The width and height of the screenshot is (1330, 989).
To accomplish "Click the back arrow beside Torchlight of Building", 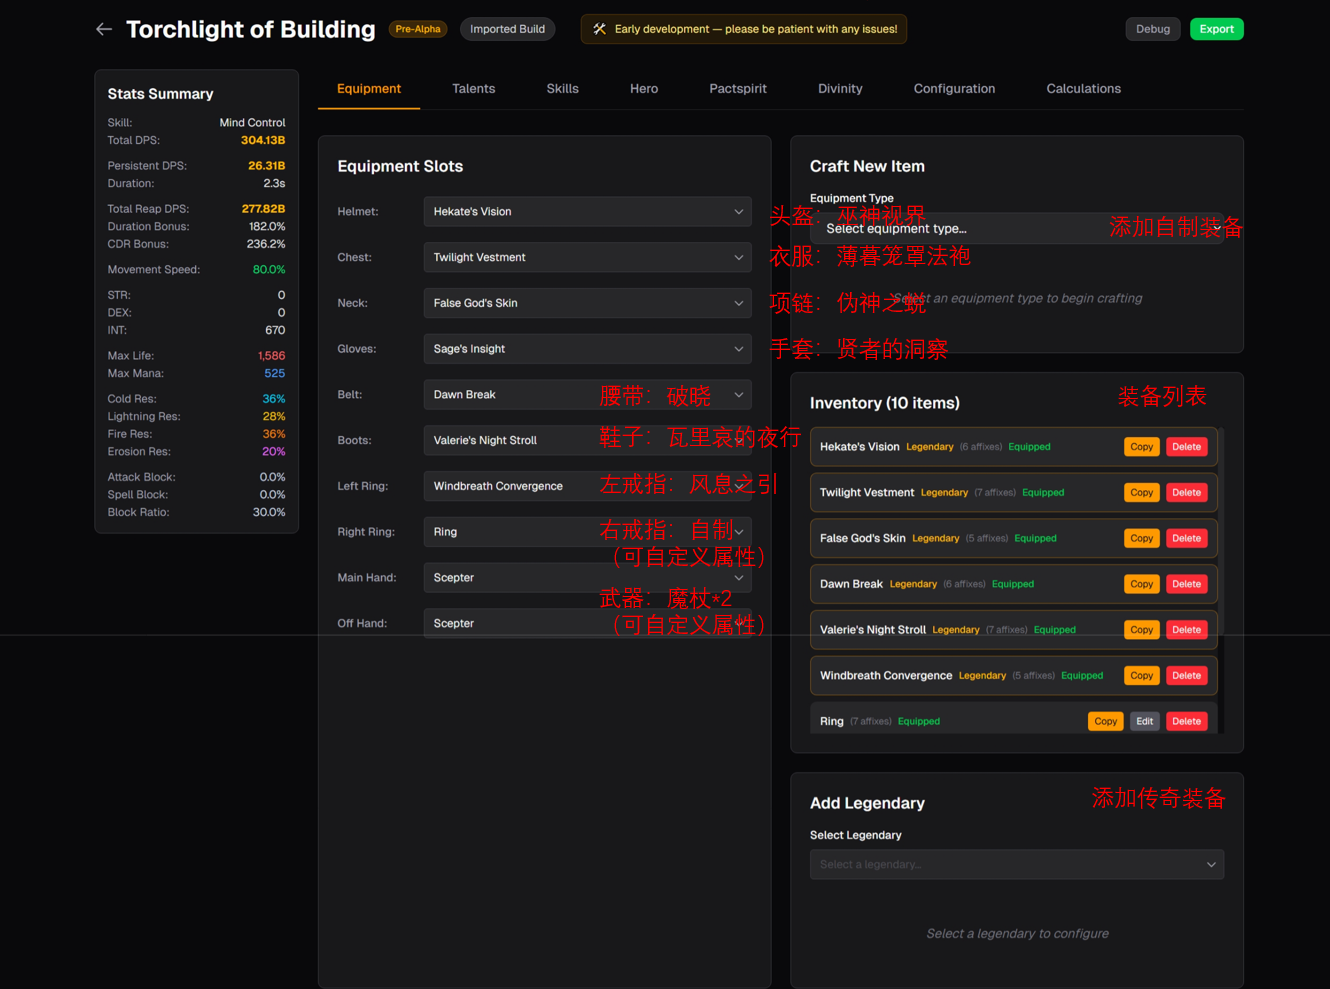I will (104, 29).
